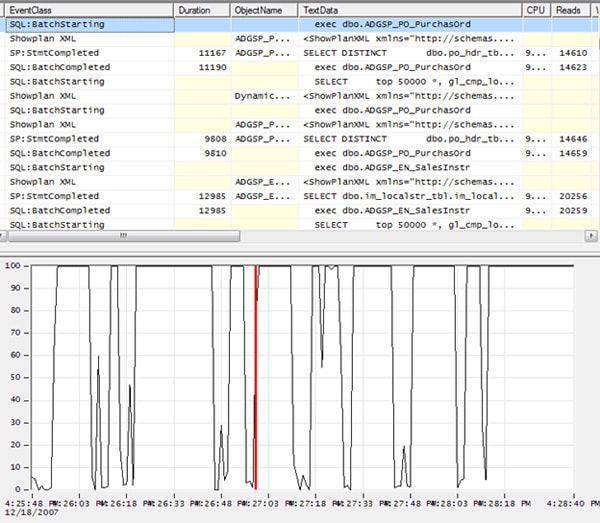Click reads value 14623 cell
The width and height of the screenshot is (600, 523).
click(573, 67)
